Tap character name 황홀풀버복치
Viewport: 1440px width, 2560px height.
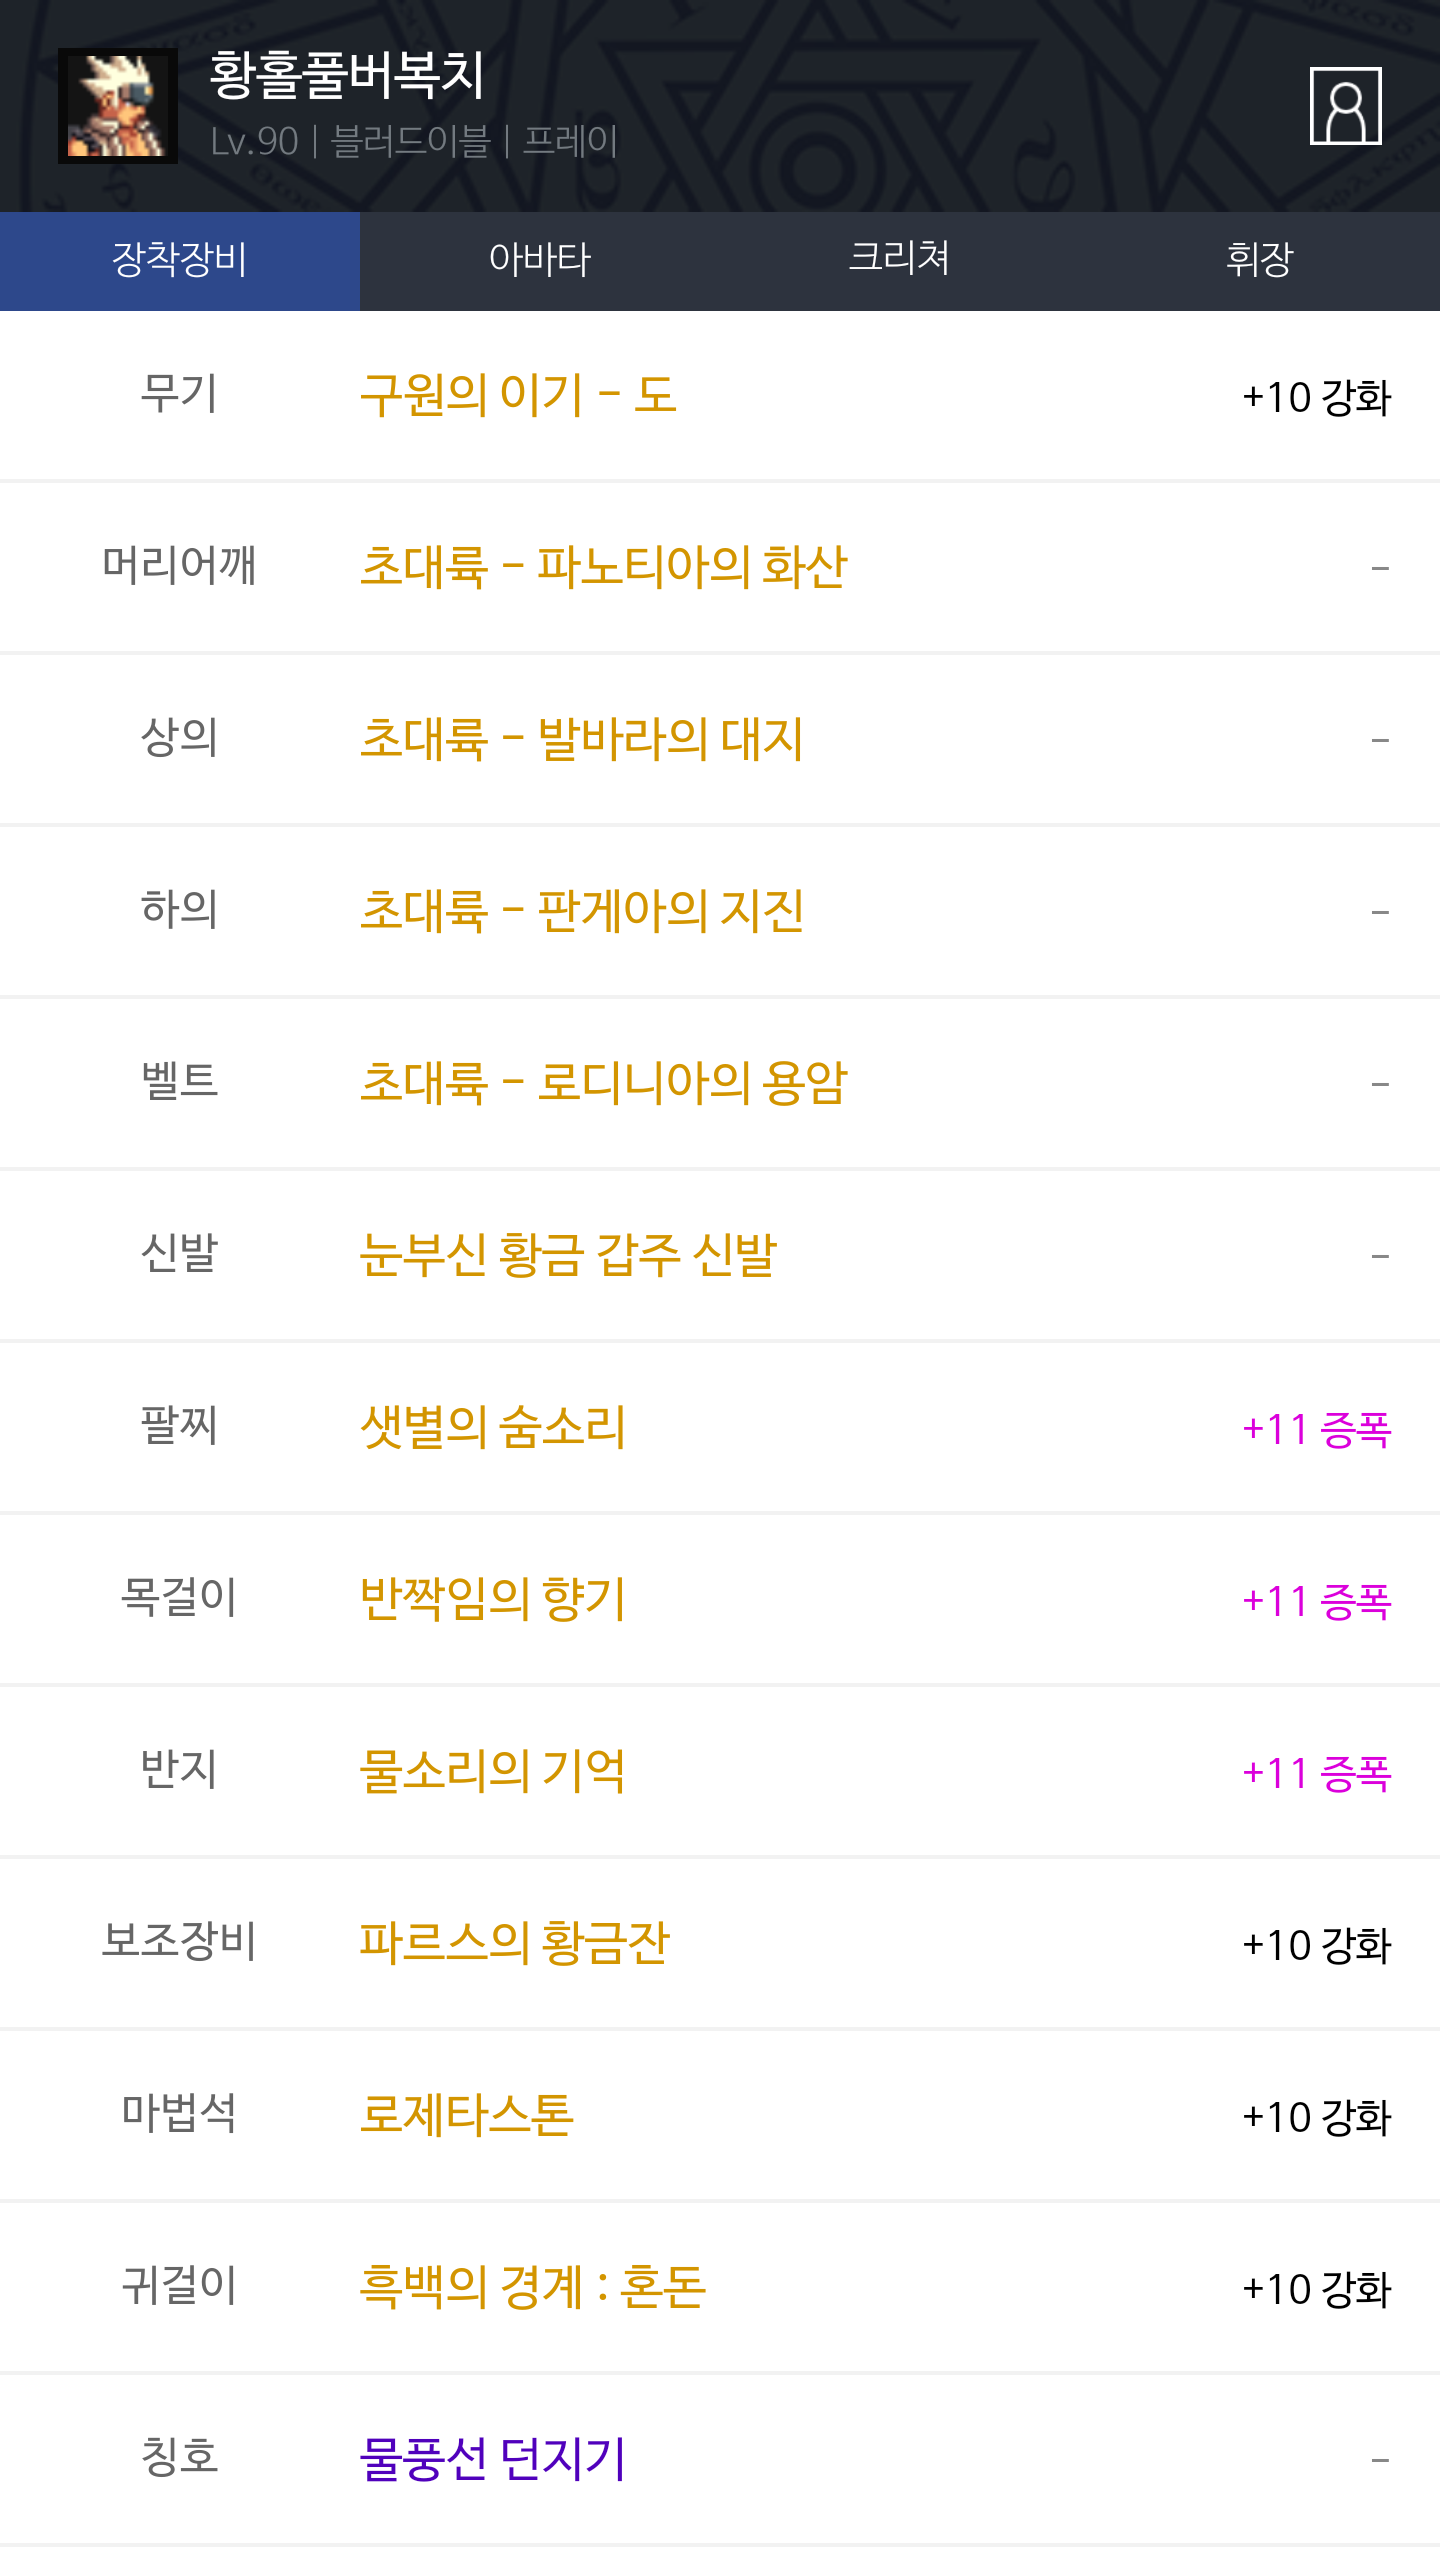point(347,76)
